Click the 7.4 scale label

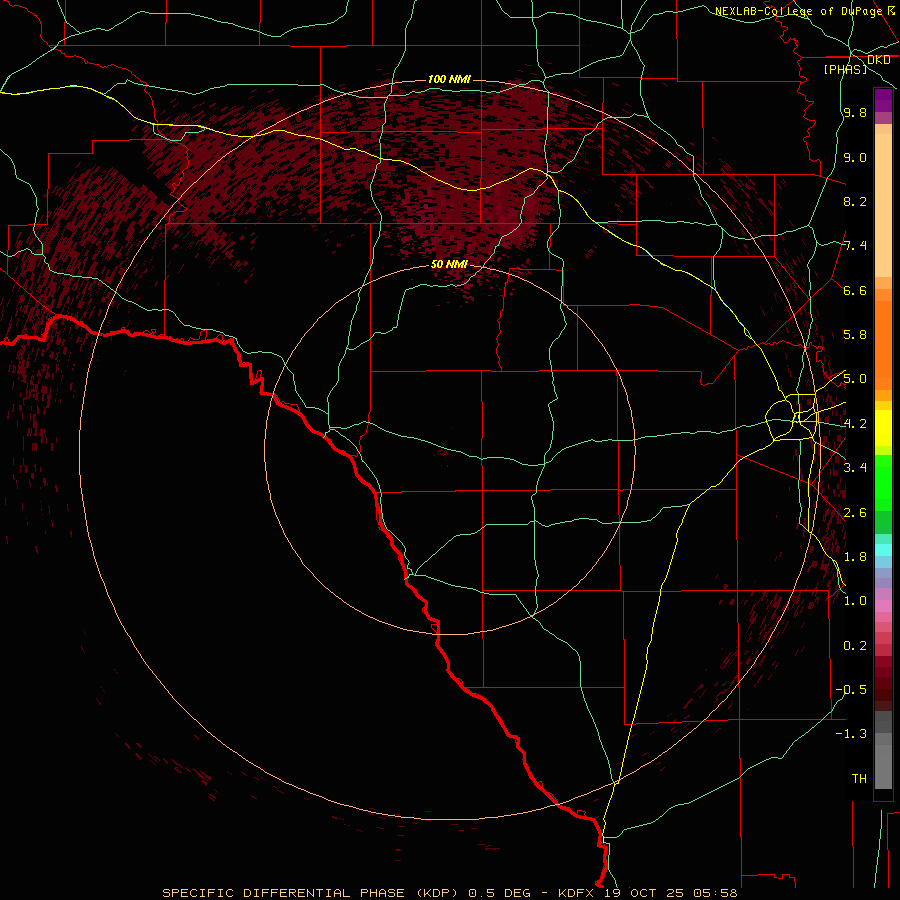855,246
